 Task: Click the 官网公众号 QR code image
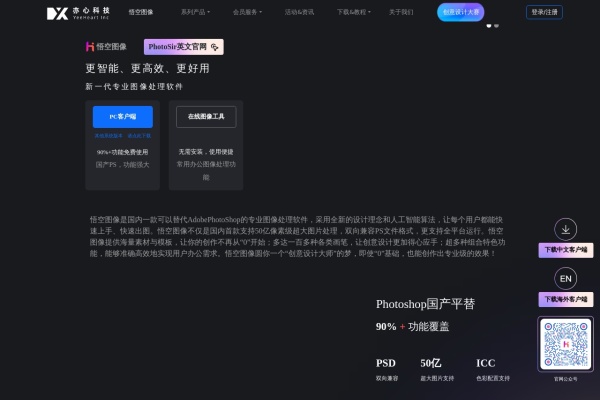point(566,344)
